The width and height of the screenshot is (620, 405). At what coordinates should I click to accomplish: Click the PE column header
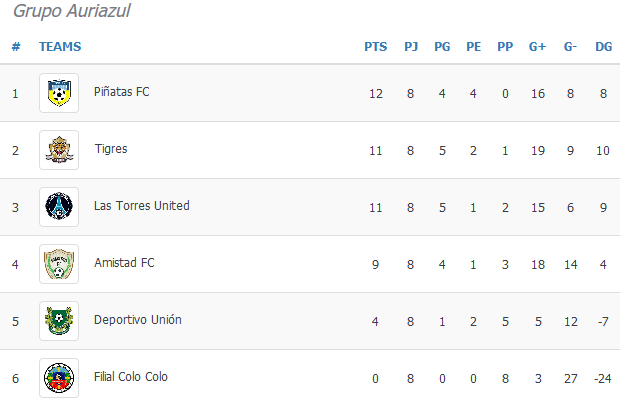tap(473, 47)
